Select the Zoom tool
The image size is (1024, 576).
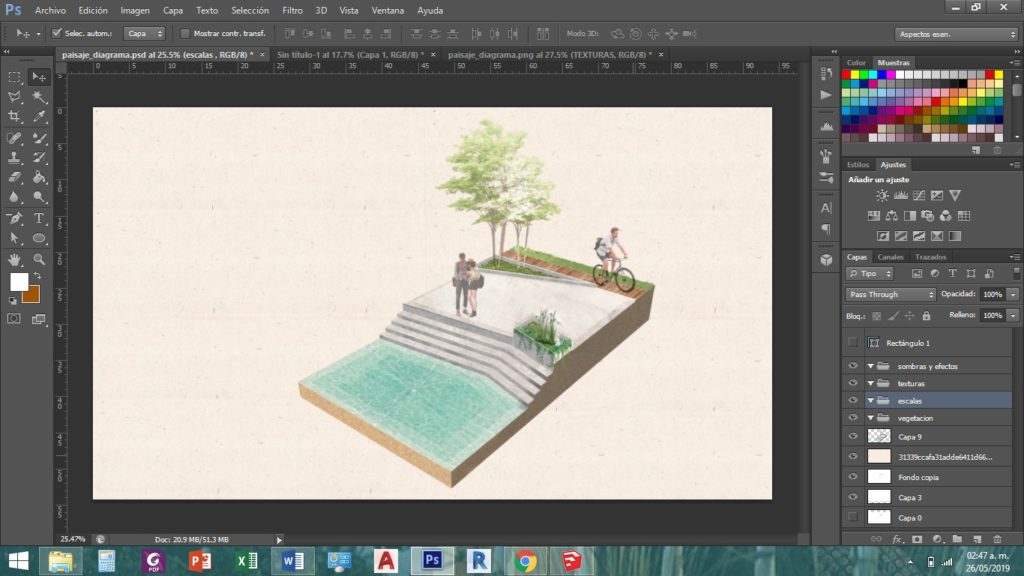[x=39, y=259]
